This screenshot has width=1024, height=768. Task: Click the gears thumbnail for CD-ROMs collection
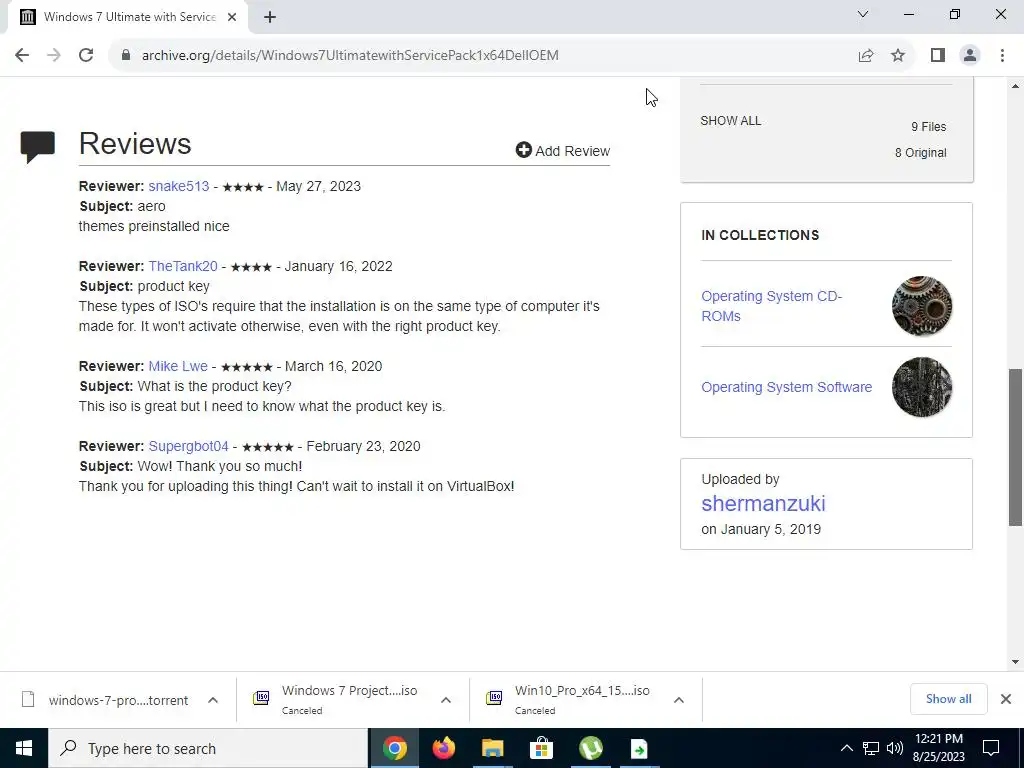click(x=921, y=306)
